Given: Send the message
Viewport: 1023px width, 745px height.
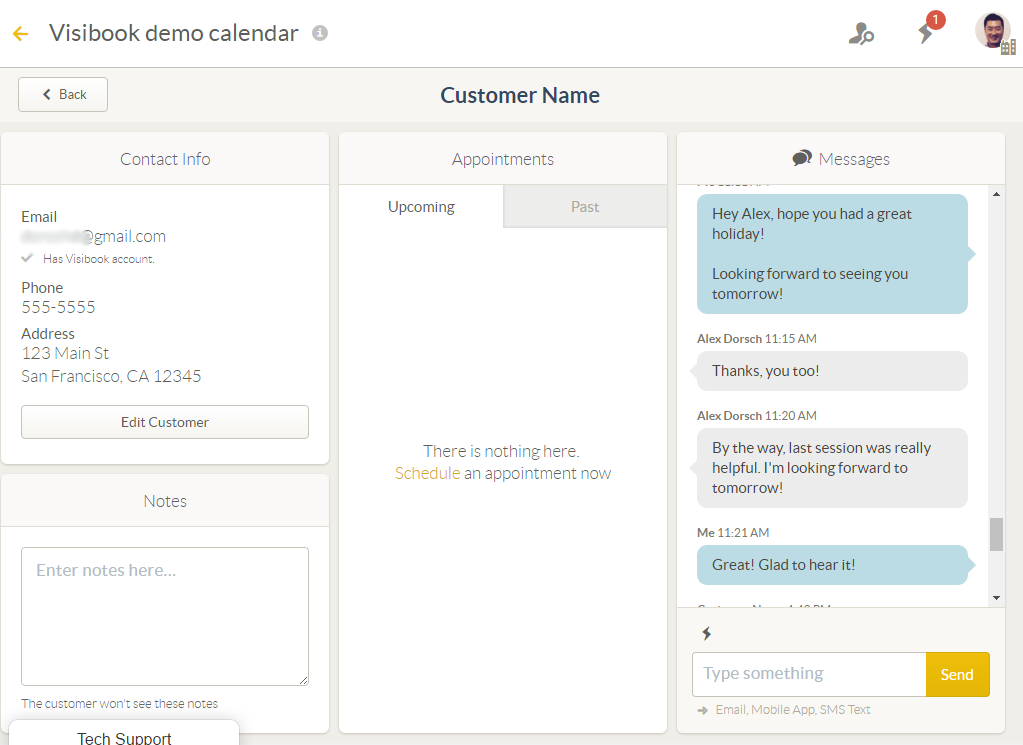Looking at the screenshot, I should pyautogui.click(x=957, y=675).
